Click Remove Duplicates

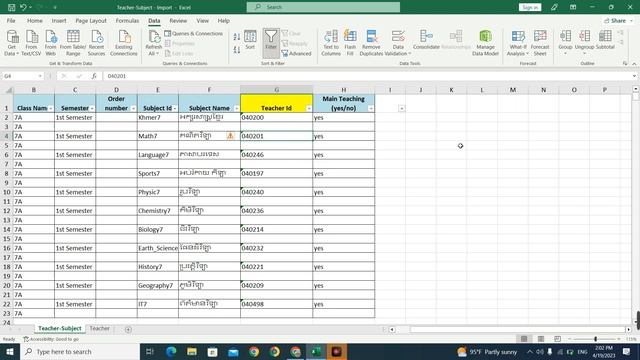[371, 42]
